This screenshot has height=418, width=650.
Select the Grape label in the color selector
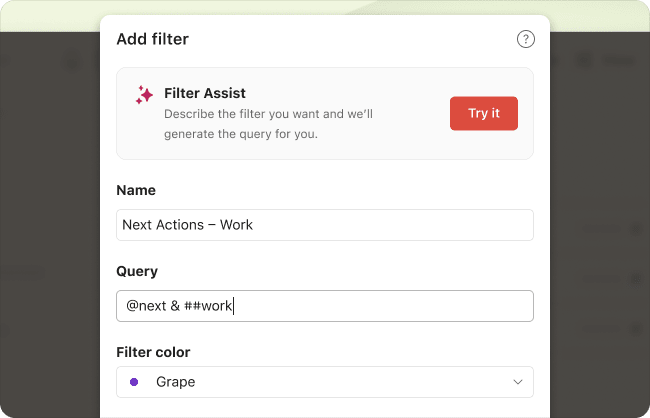coord(176,382)
